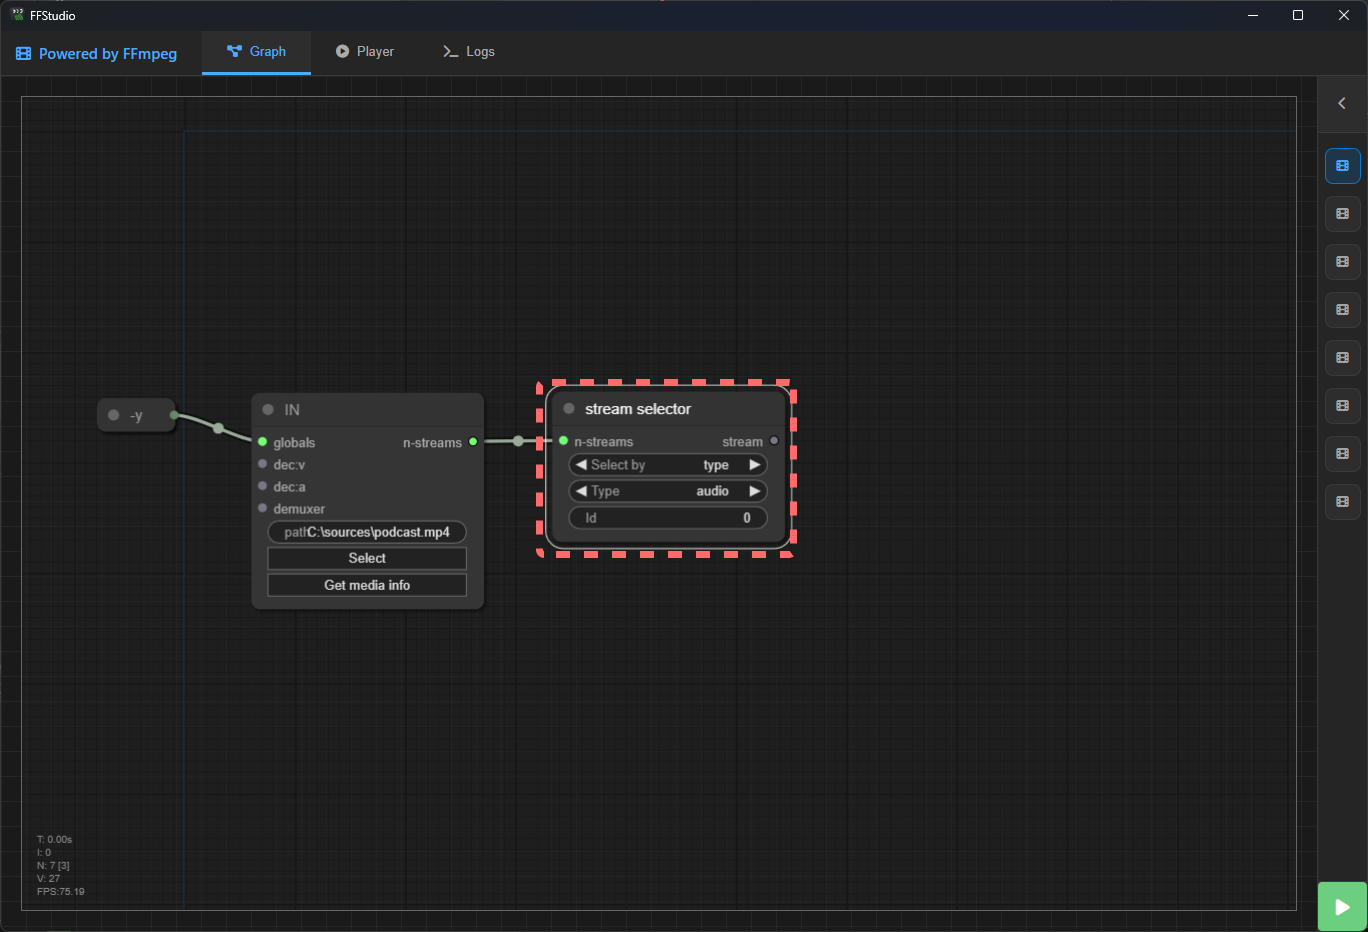Click the link midpoint between -y and IN
This screenshot has width=1368, height=932.
tap(218, 428)
